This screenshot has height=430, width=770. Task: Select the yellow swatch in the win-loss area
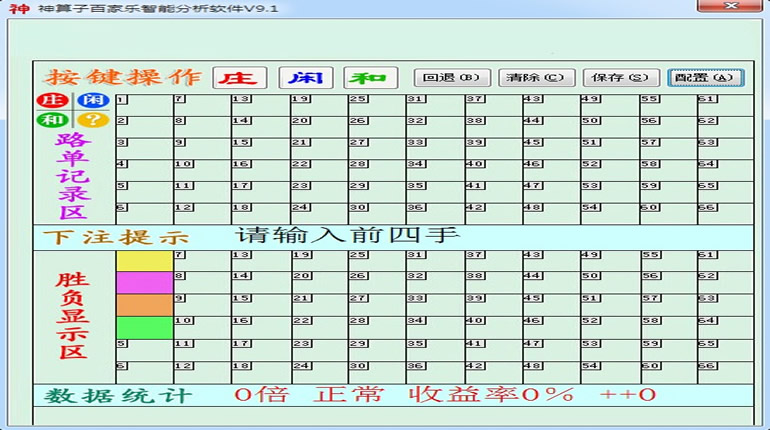[144, 261]
